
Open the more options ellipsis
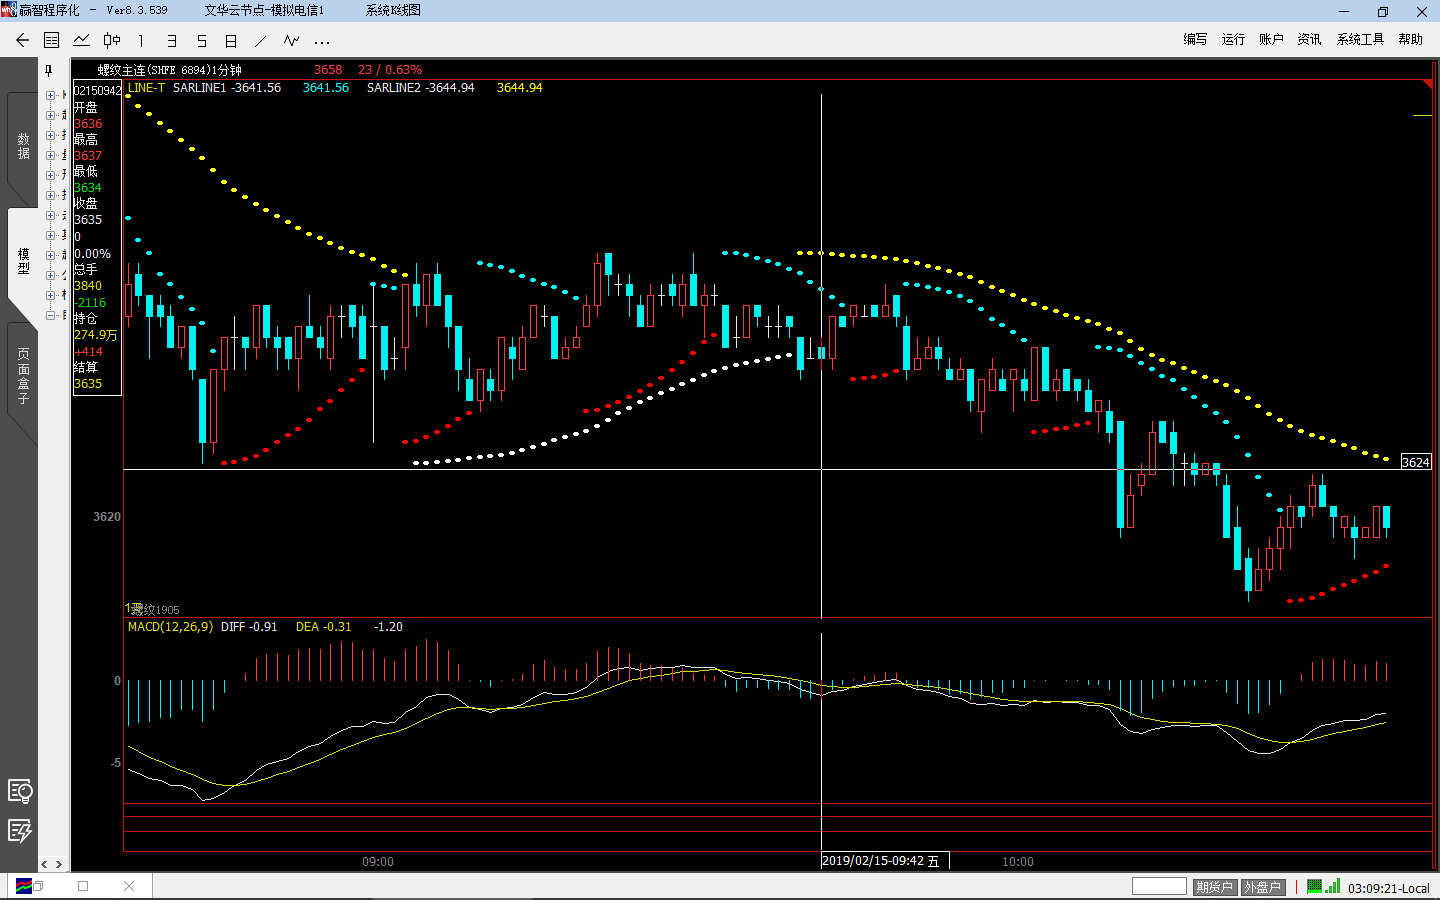tap(321, 42)
